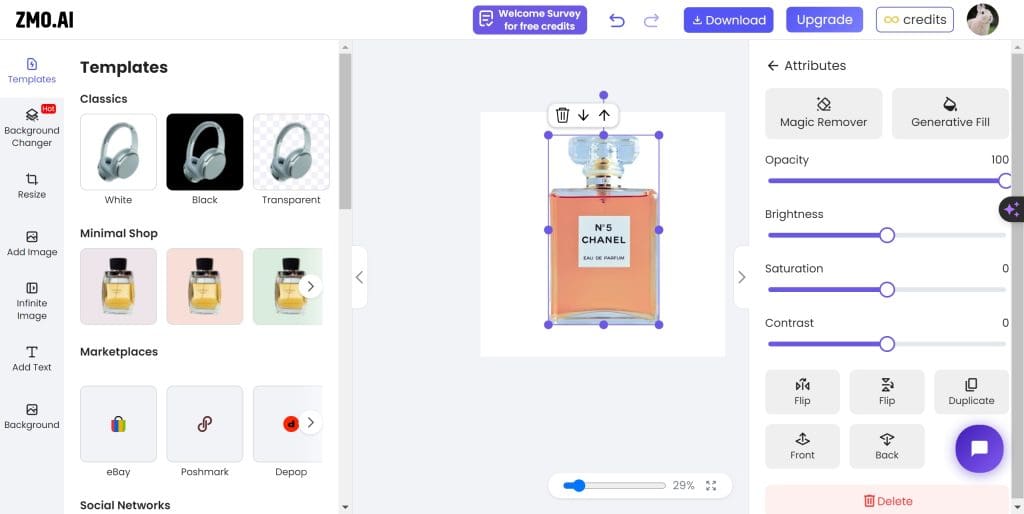Screen dimensions: 1024x514
Task: Click the purple sparkle AI icon
Action: pos(1012,210)
